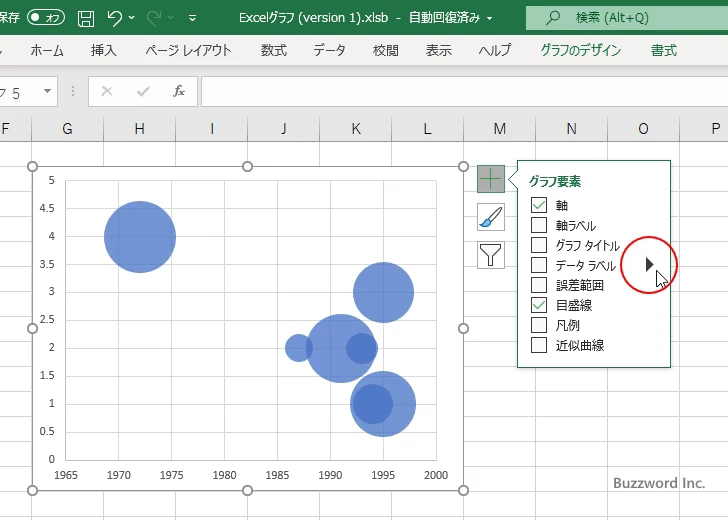Select column H header
This screenshot has height=520, width=728.
point(139,129)
